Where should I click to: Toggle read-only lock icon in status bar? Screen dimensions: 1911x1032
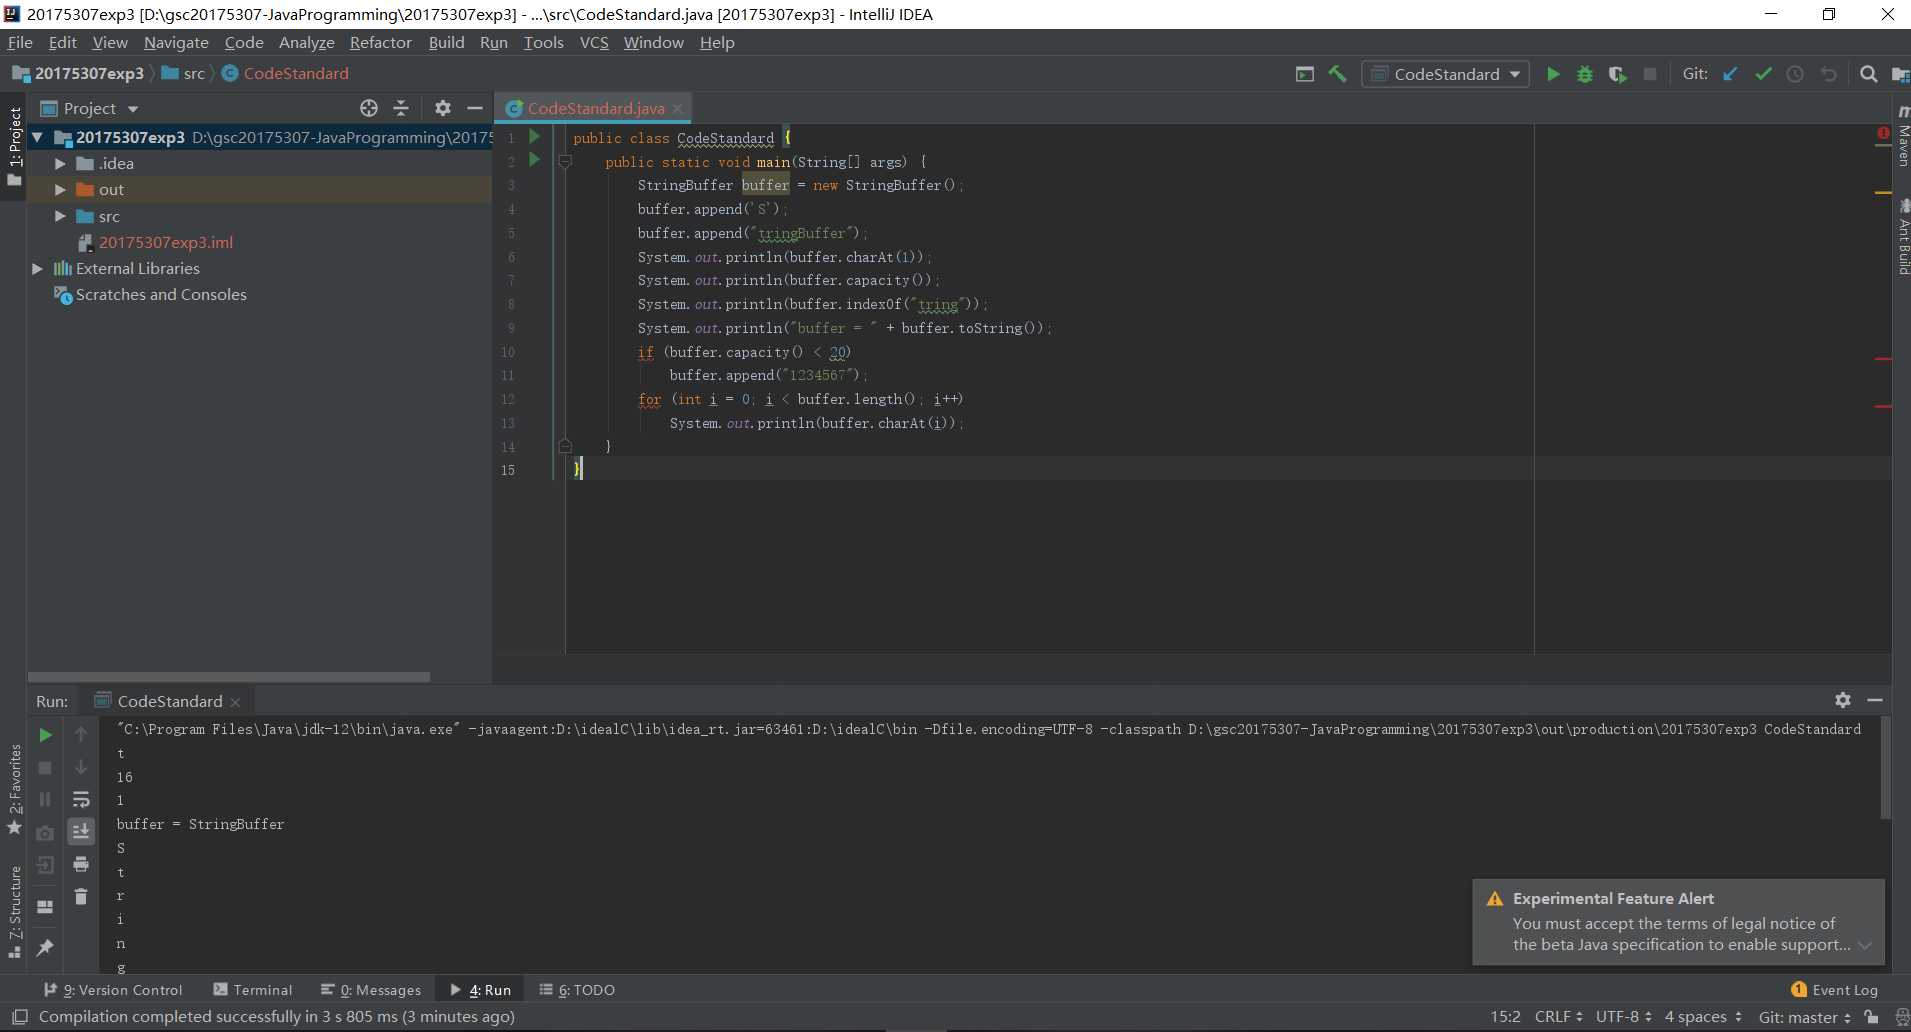[x=1871, y=1017]
